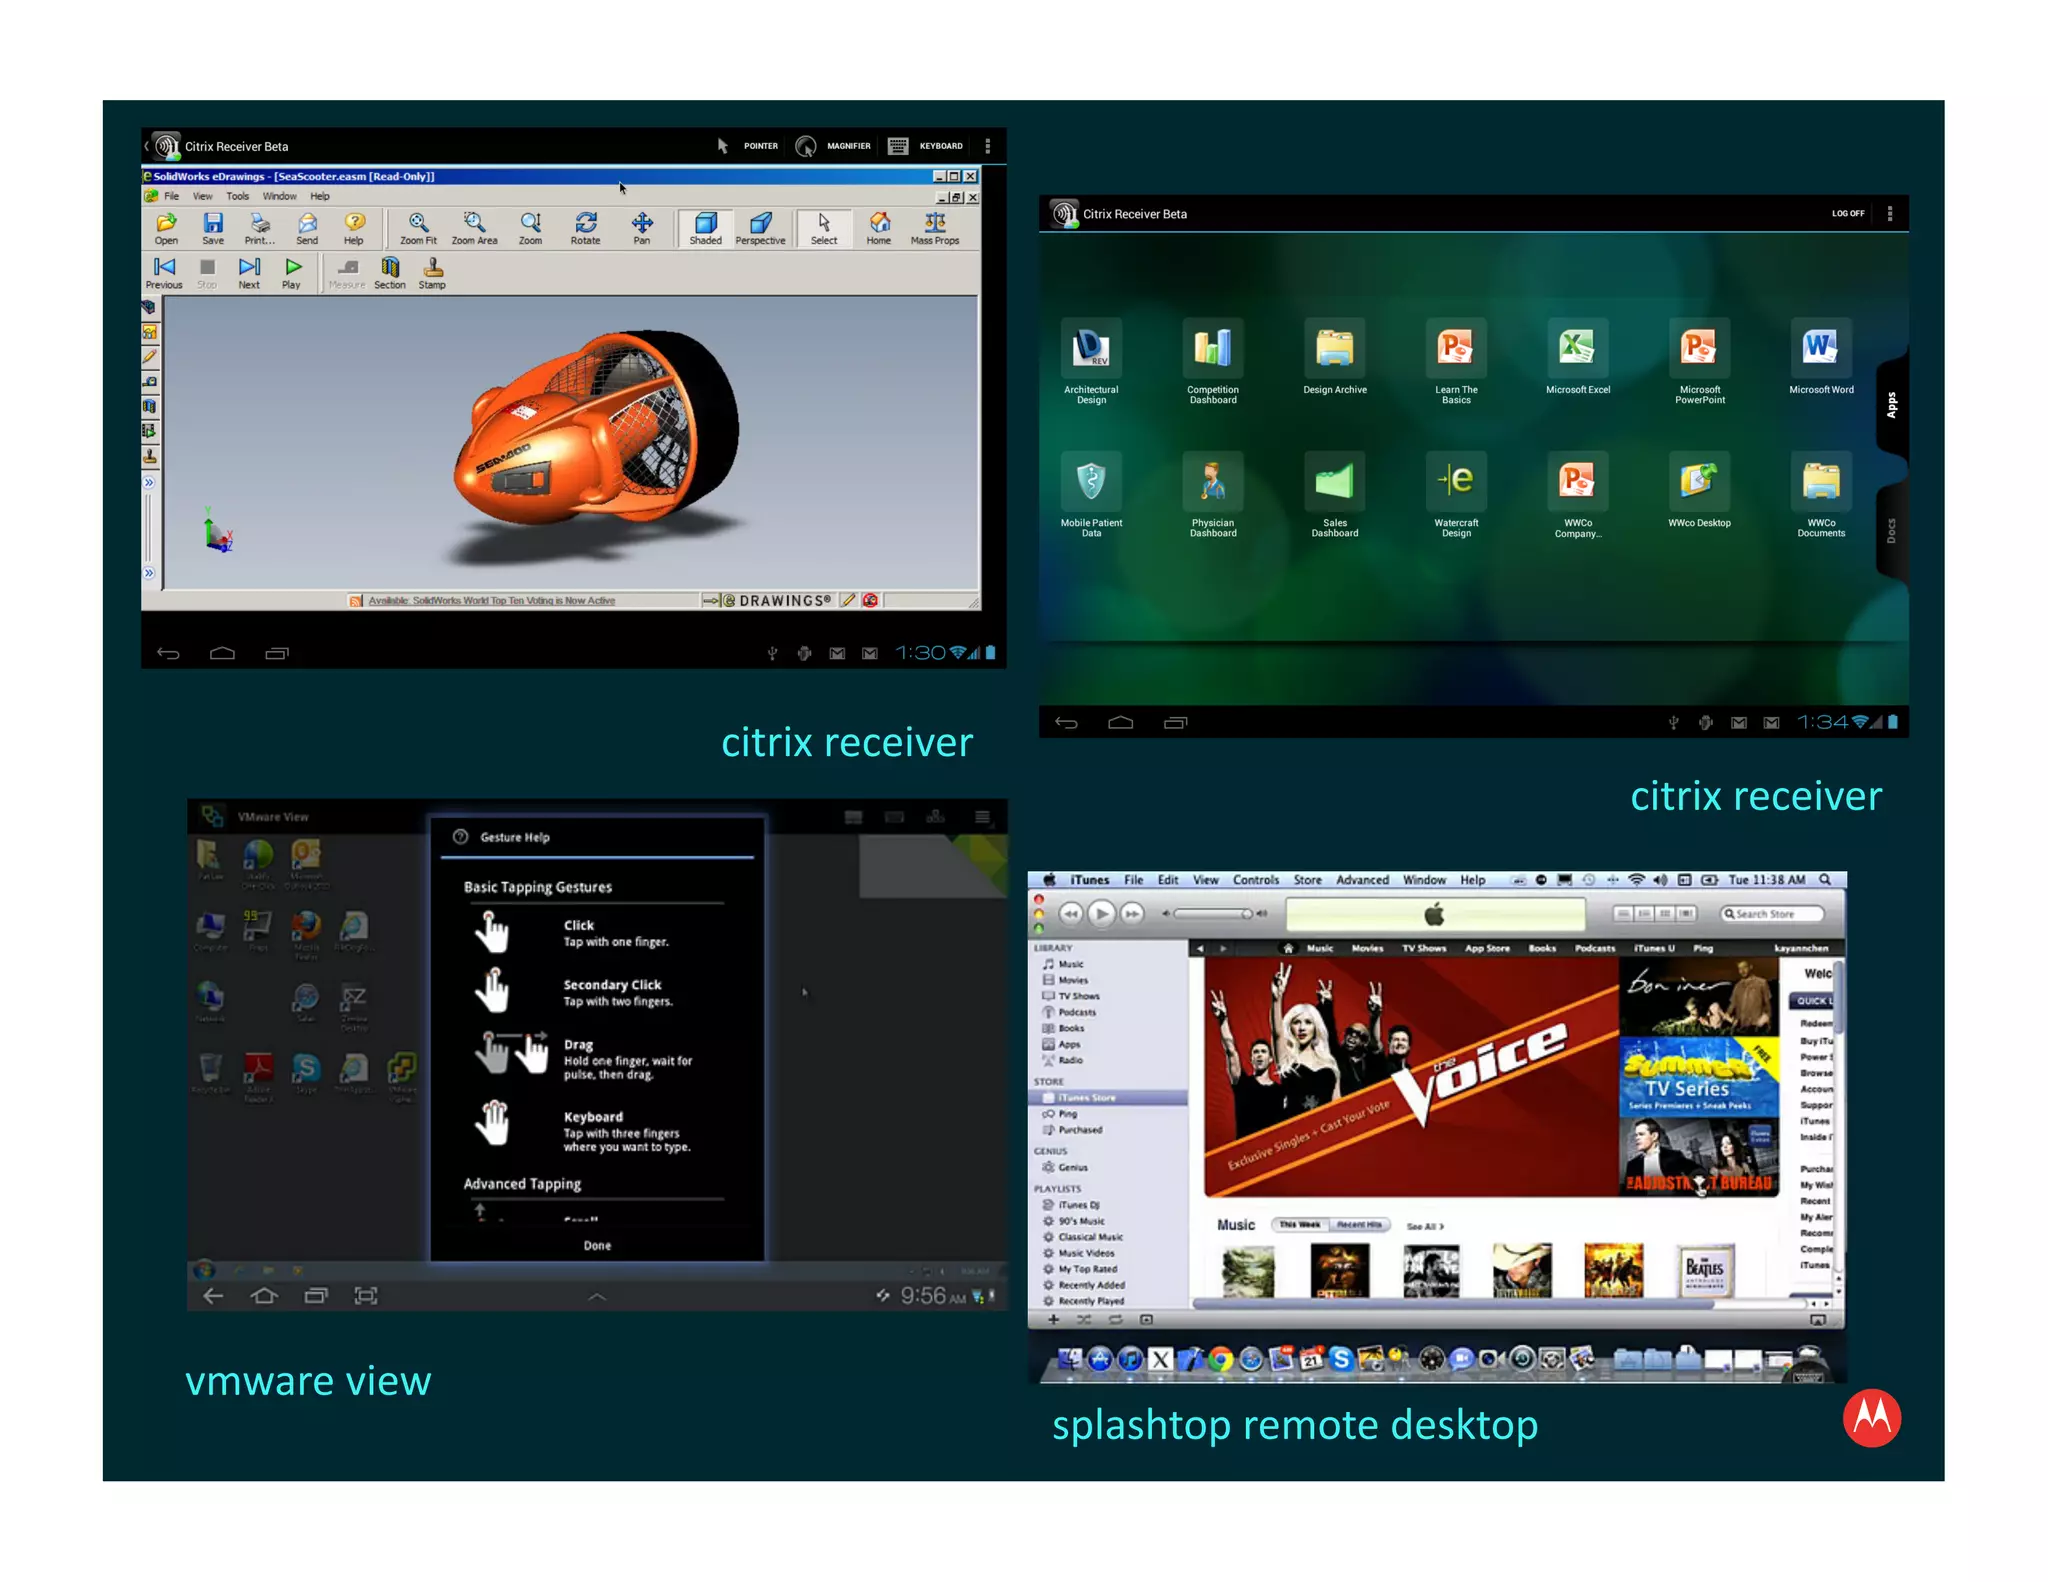This screenshot has width=2048, height=1582.
Task: Open Microsoft Excel in Citrix Receiver
Action: [1578, 357]
